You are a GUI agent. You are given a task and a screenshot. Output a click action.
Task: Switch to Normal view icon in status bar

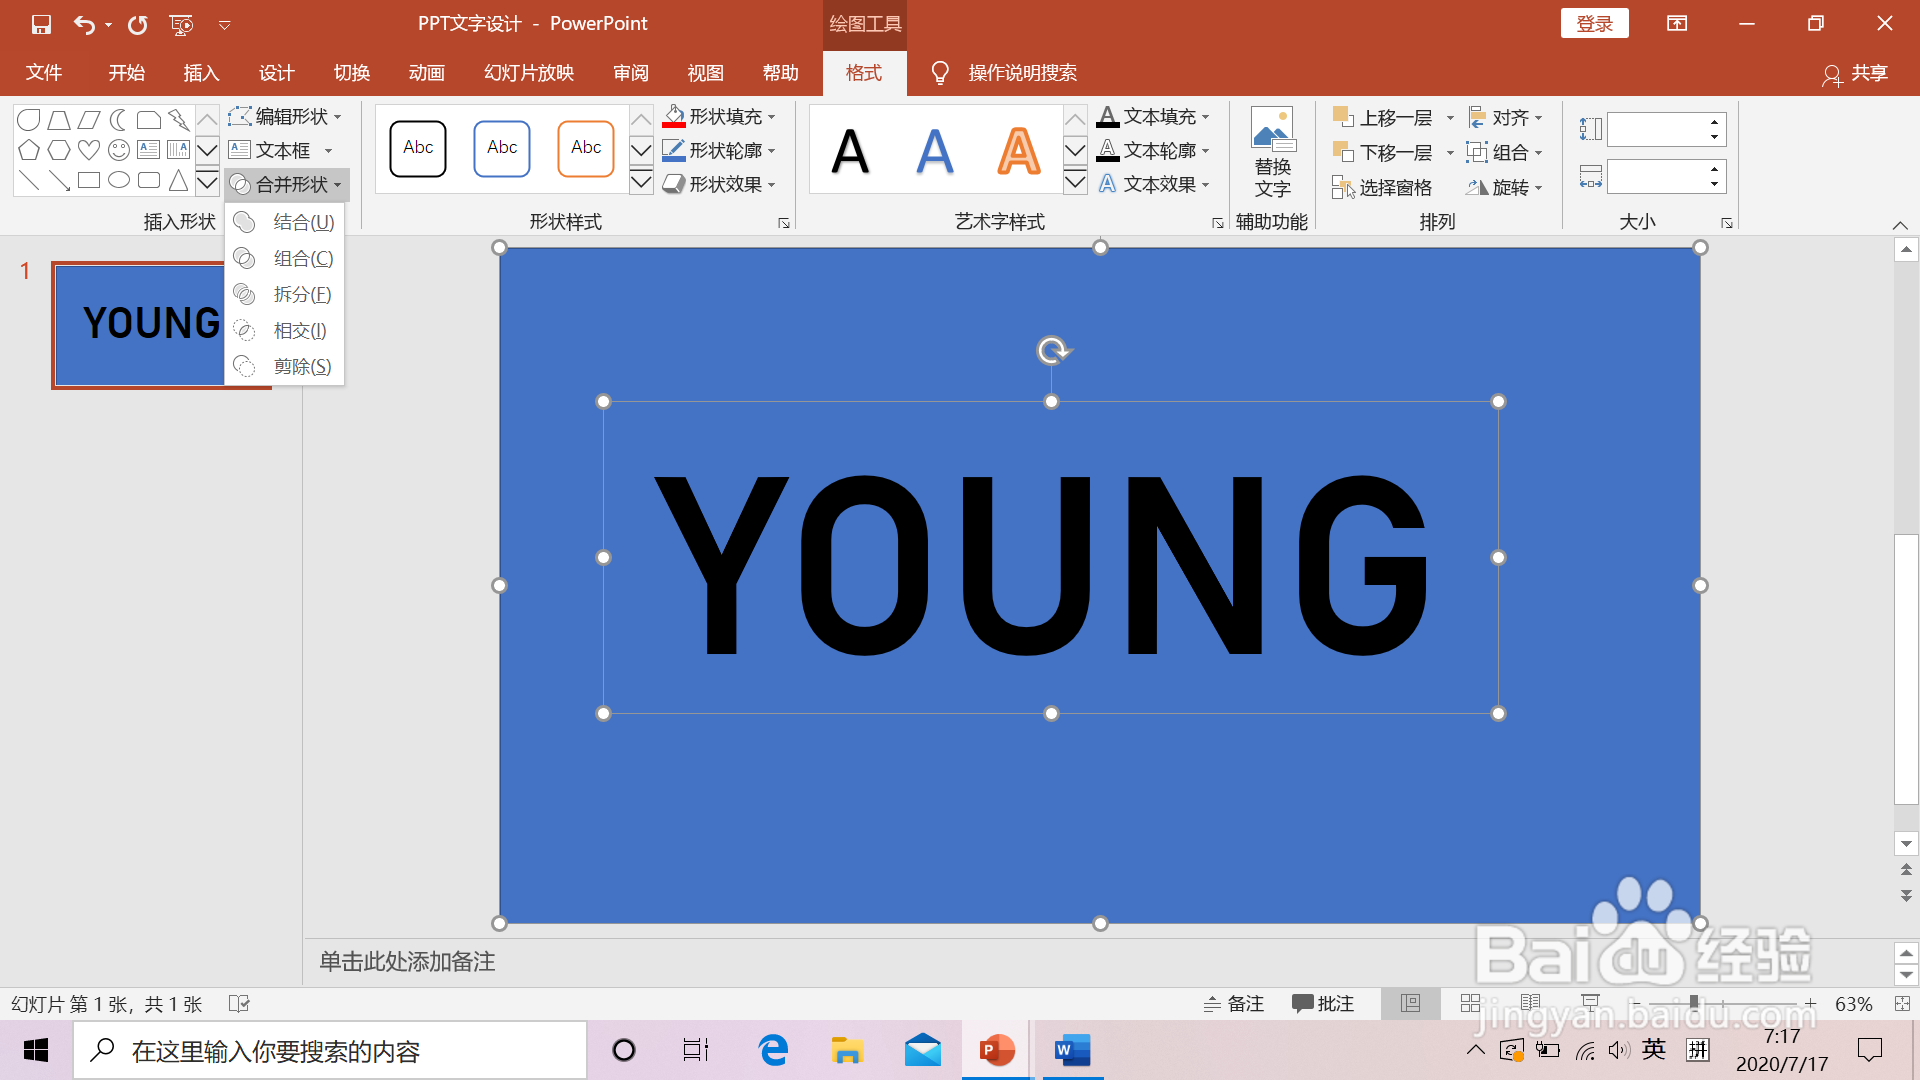[x=1410, y=1003]
